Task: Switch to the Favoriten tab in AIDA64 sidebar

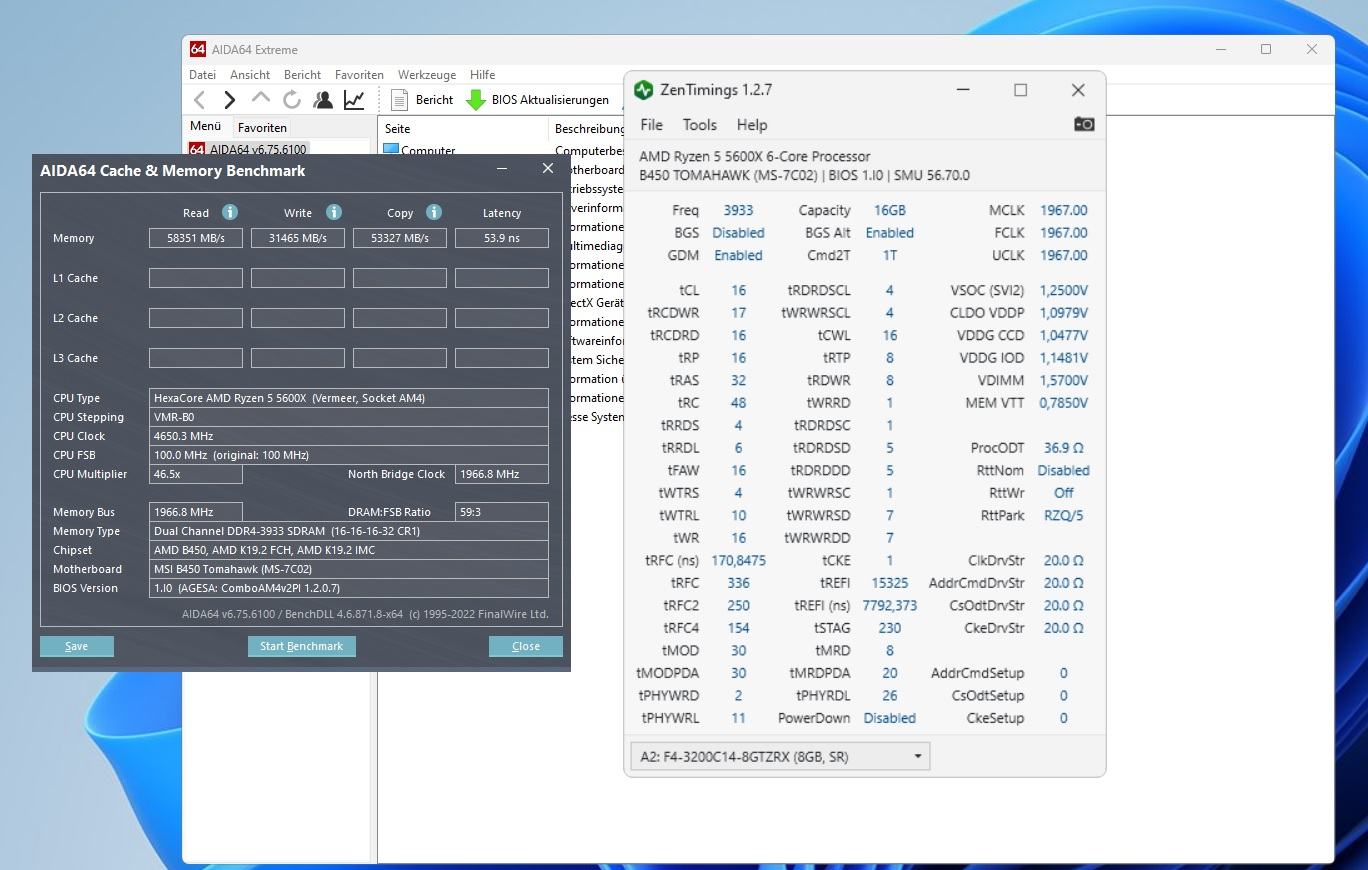Action: tap(262, 127)
